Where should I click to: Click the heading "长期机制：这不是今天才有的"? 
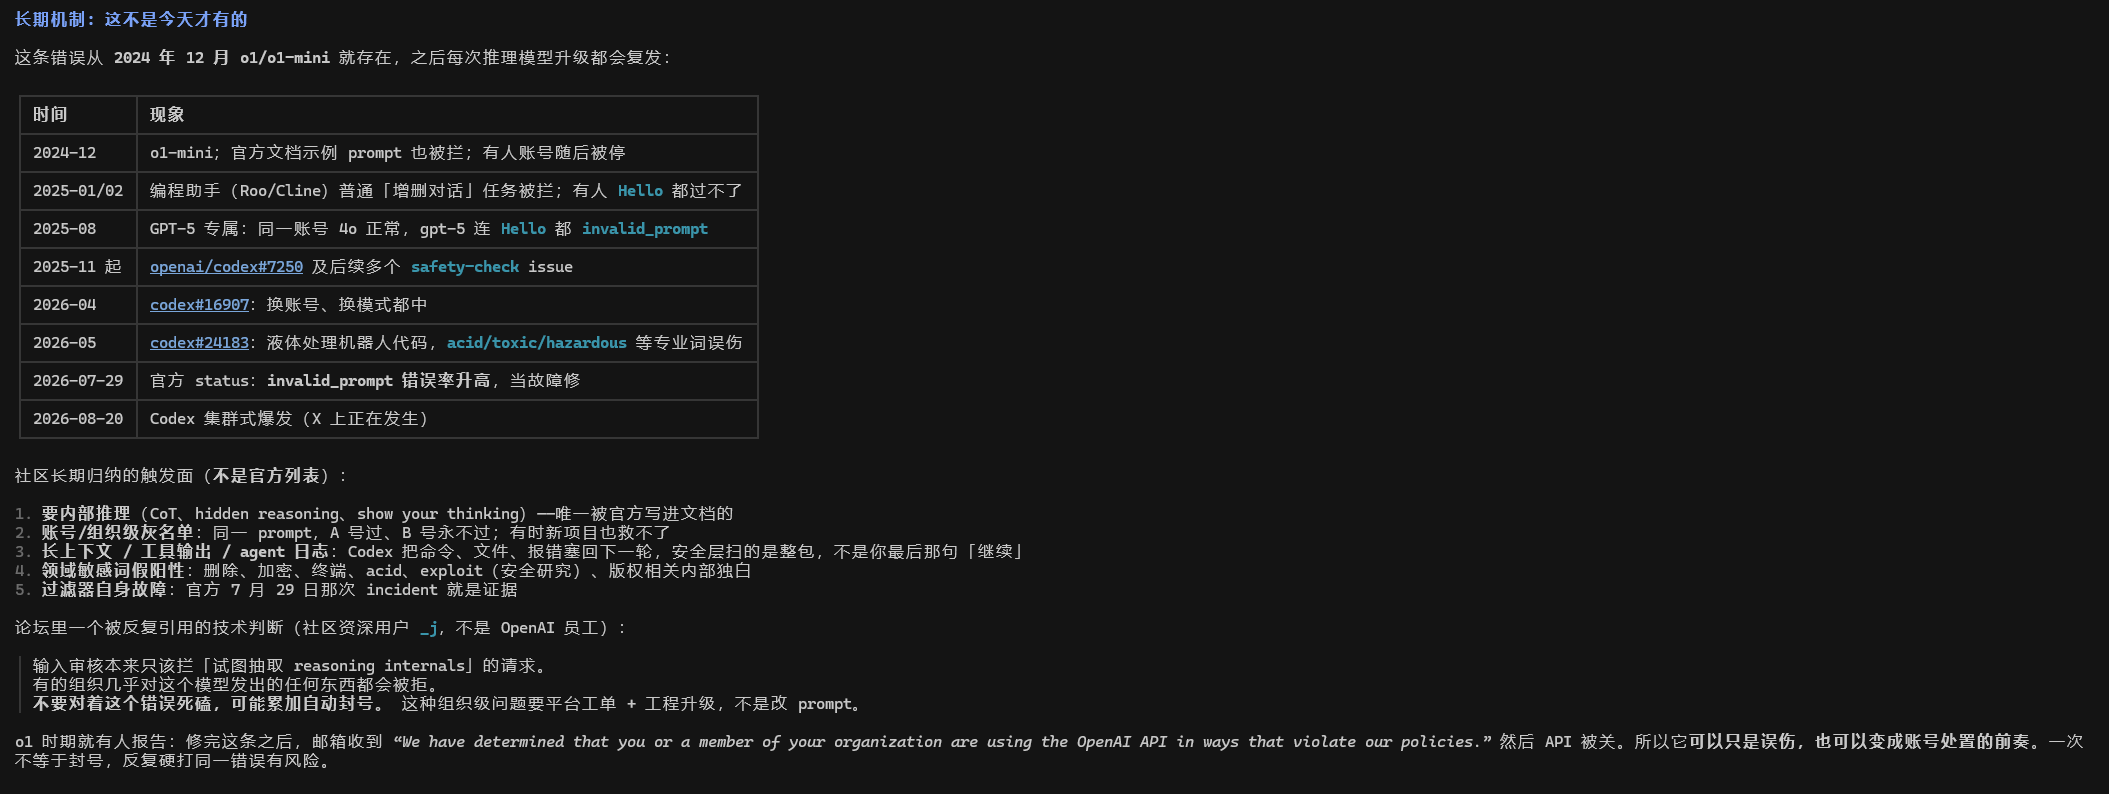tap(131, 20)
